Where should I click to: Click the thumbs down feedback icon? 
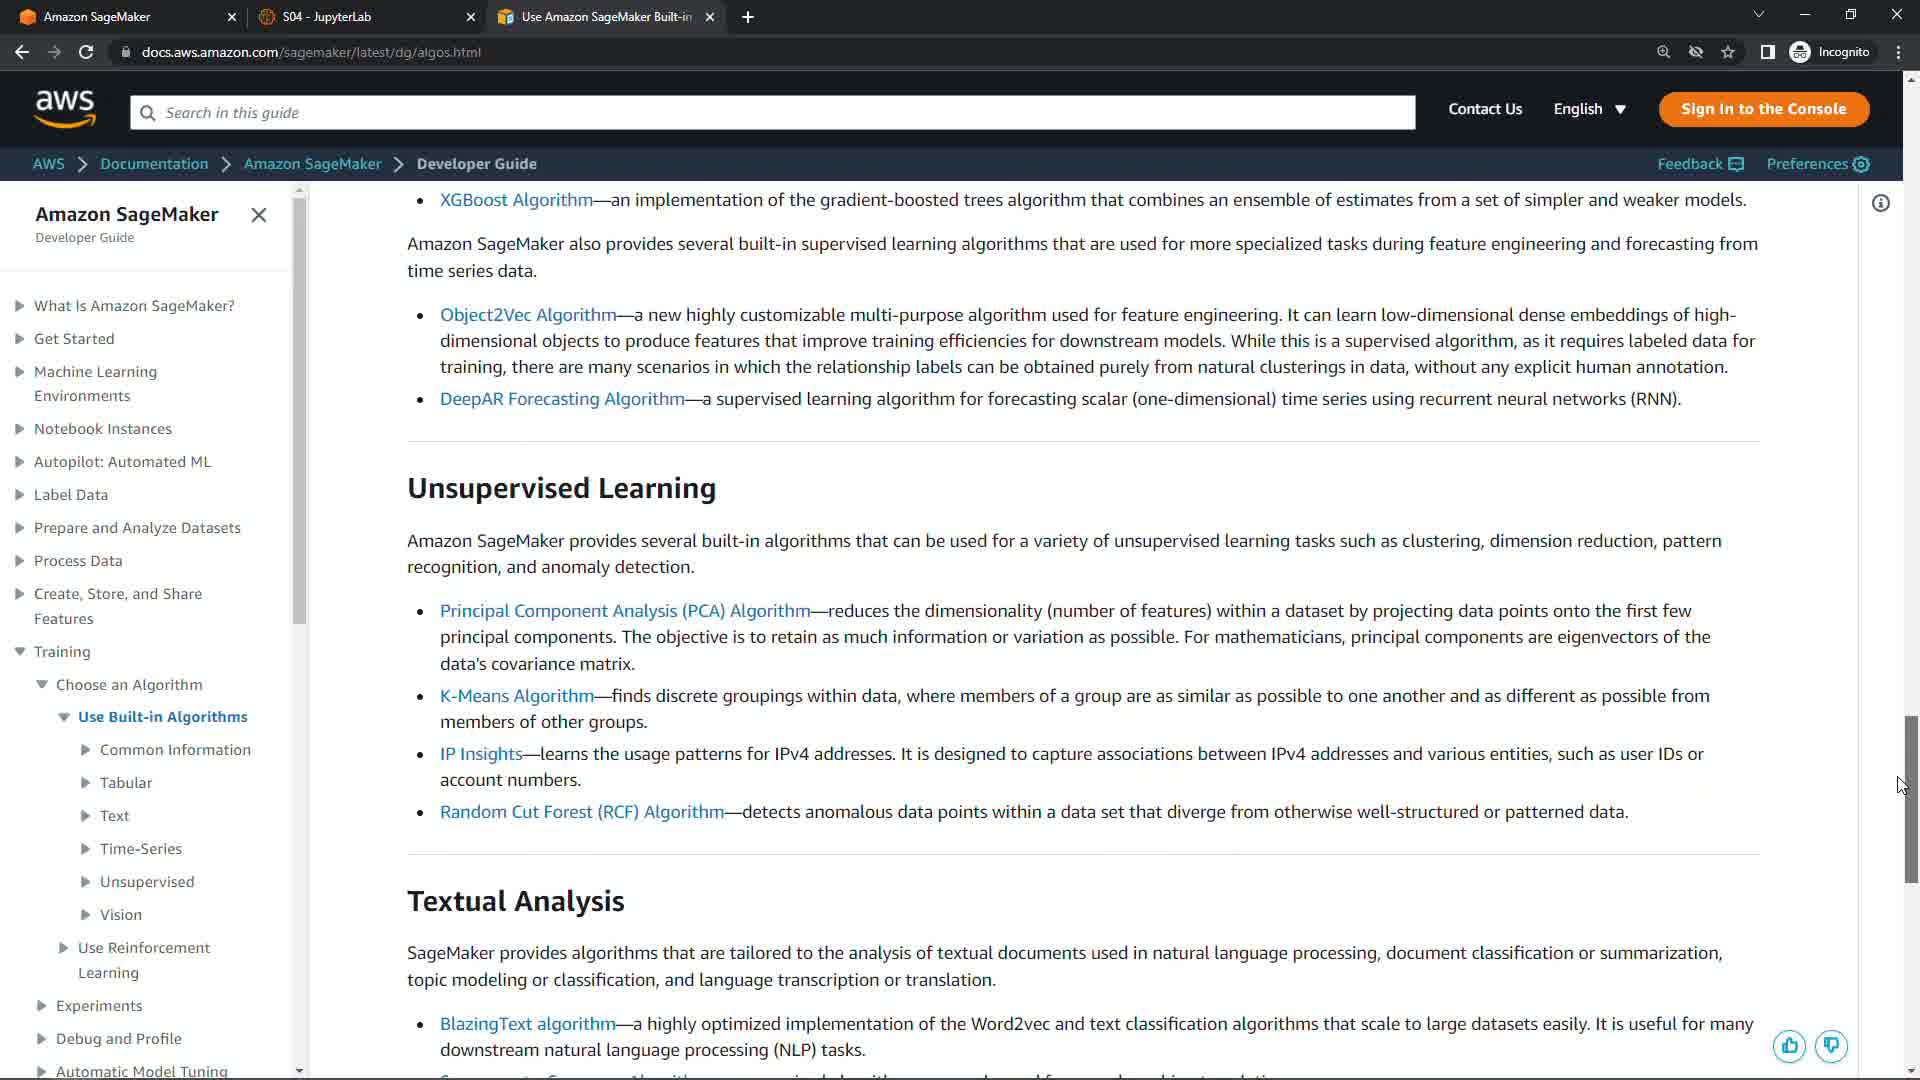click(x=1831, y=1046)
